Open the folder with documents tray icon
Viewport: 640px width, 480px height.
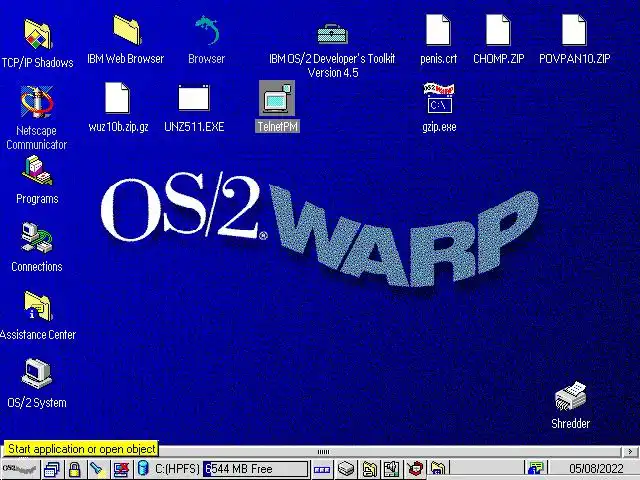click(370, 469)
